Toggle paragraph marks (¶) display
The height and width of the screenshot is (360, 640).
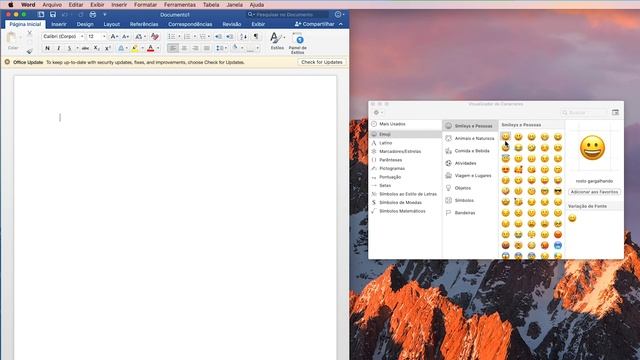[x=256, y=36]
